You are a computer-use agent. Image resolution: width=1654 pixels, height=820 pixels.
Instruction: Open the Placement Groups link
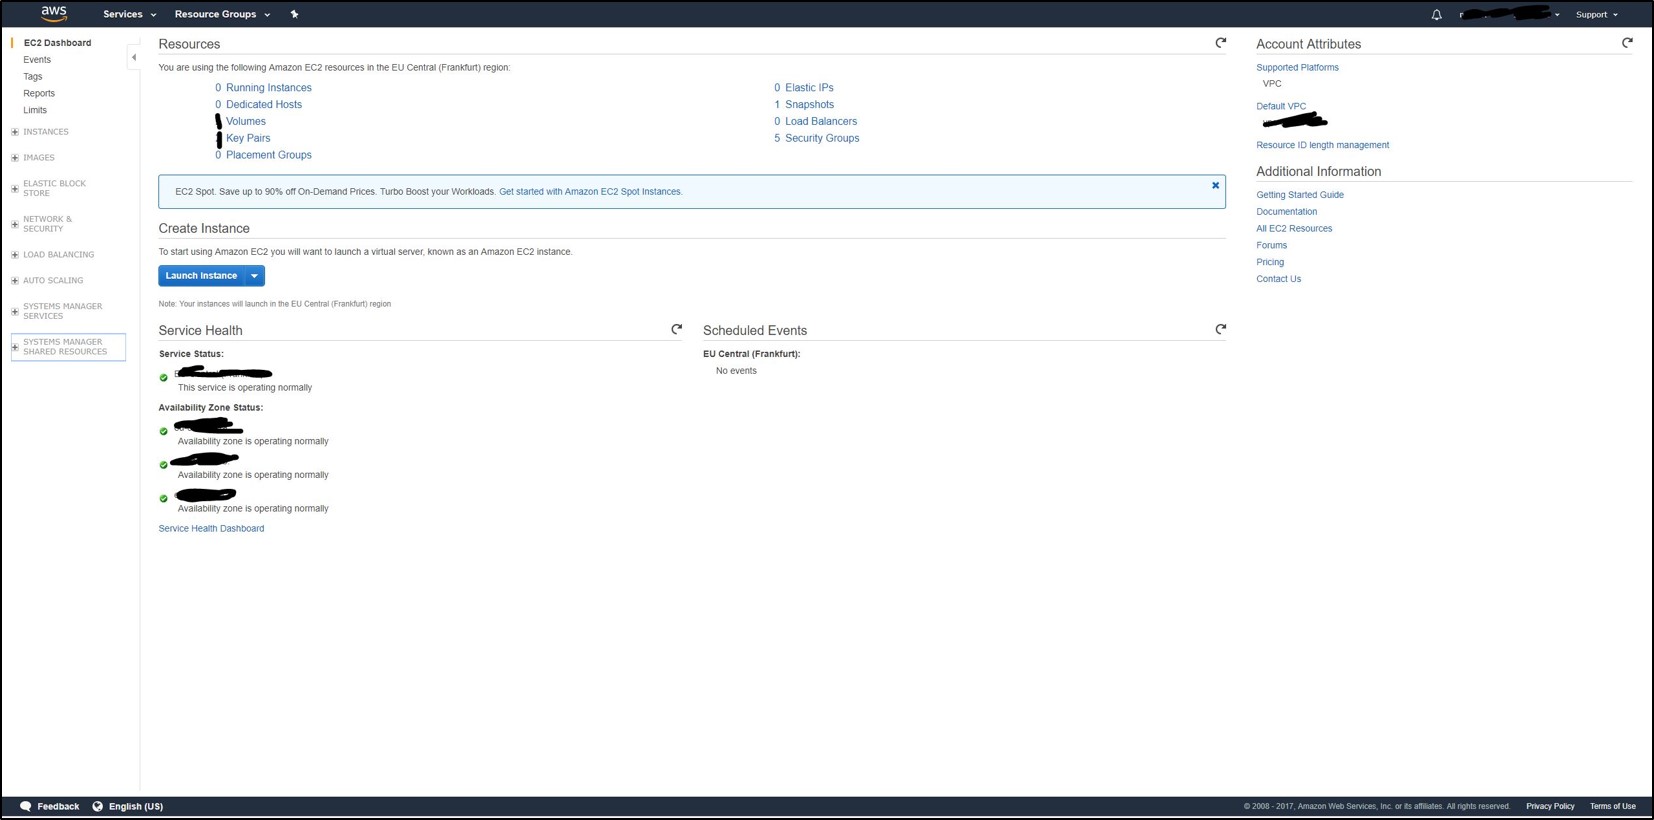269,156
